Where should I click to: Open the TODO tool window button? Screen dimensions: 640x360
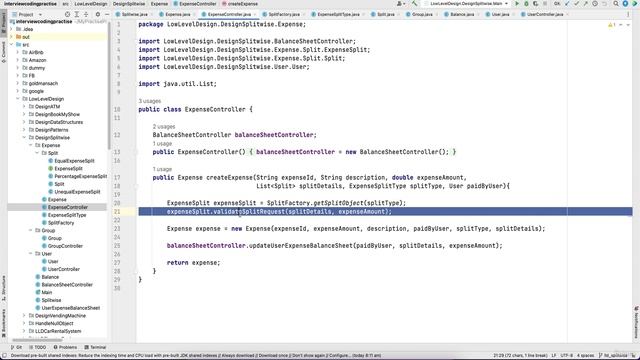(38, 347)
